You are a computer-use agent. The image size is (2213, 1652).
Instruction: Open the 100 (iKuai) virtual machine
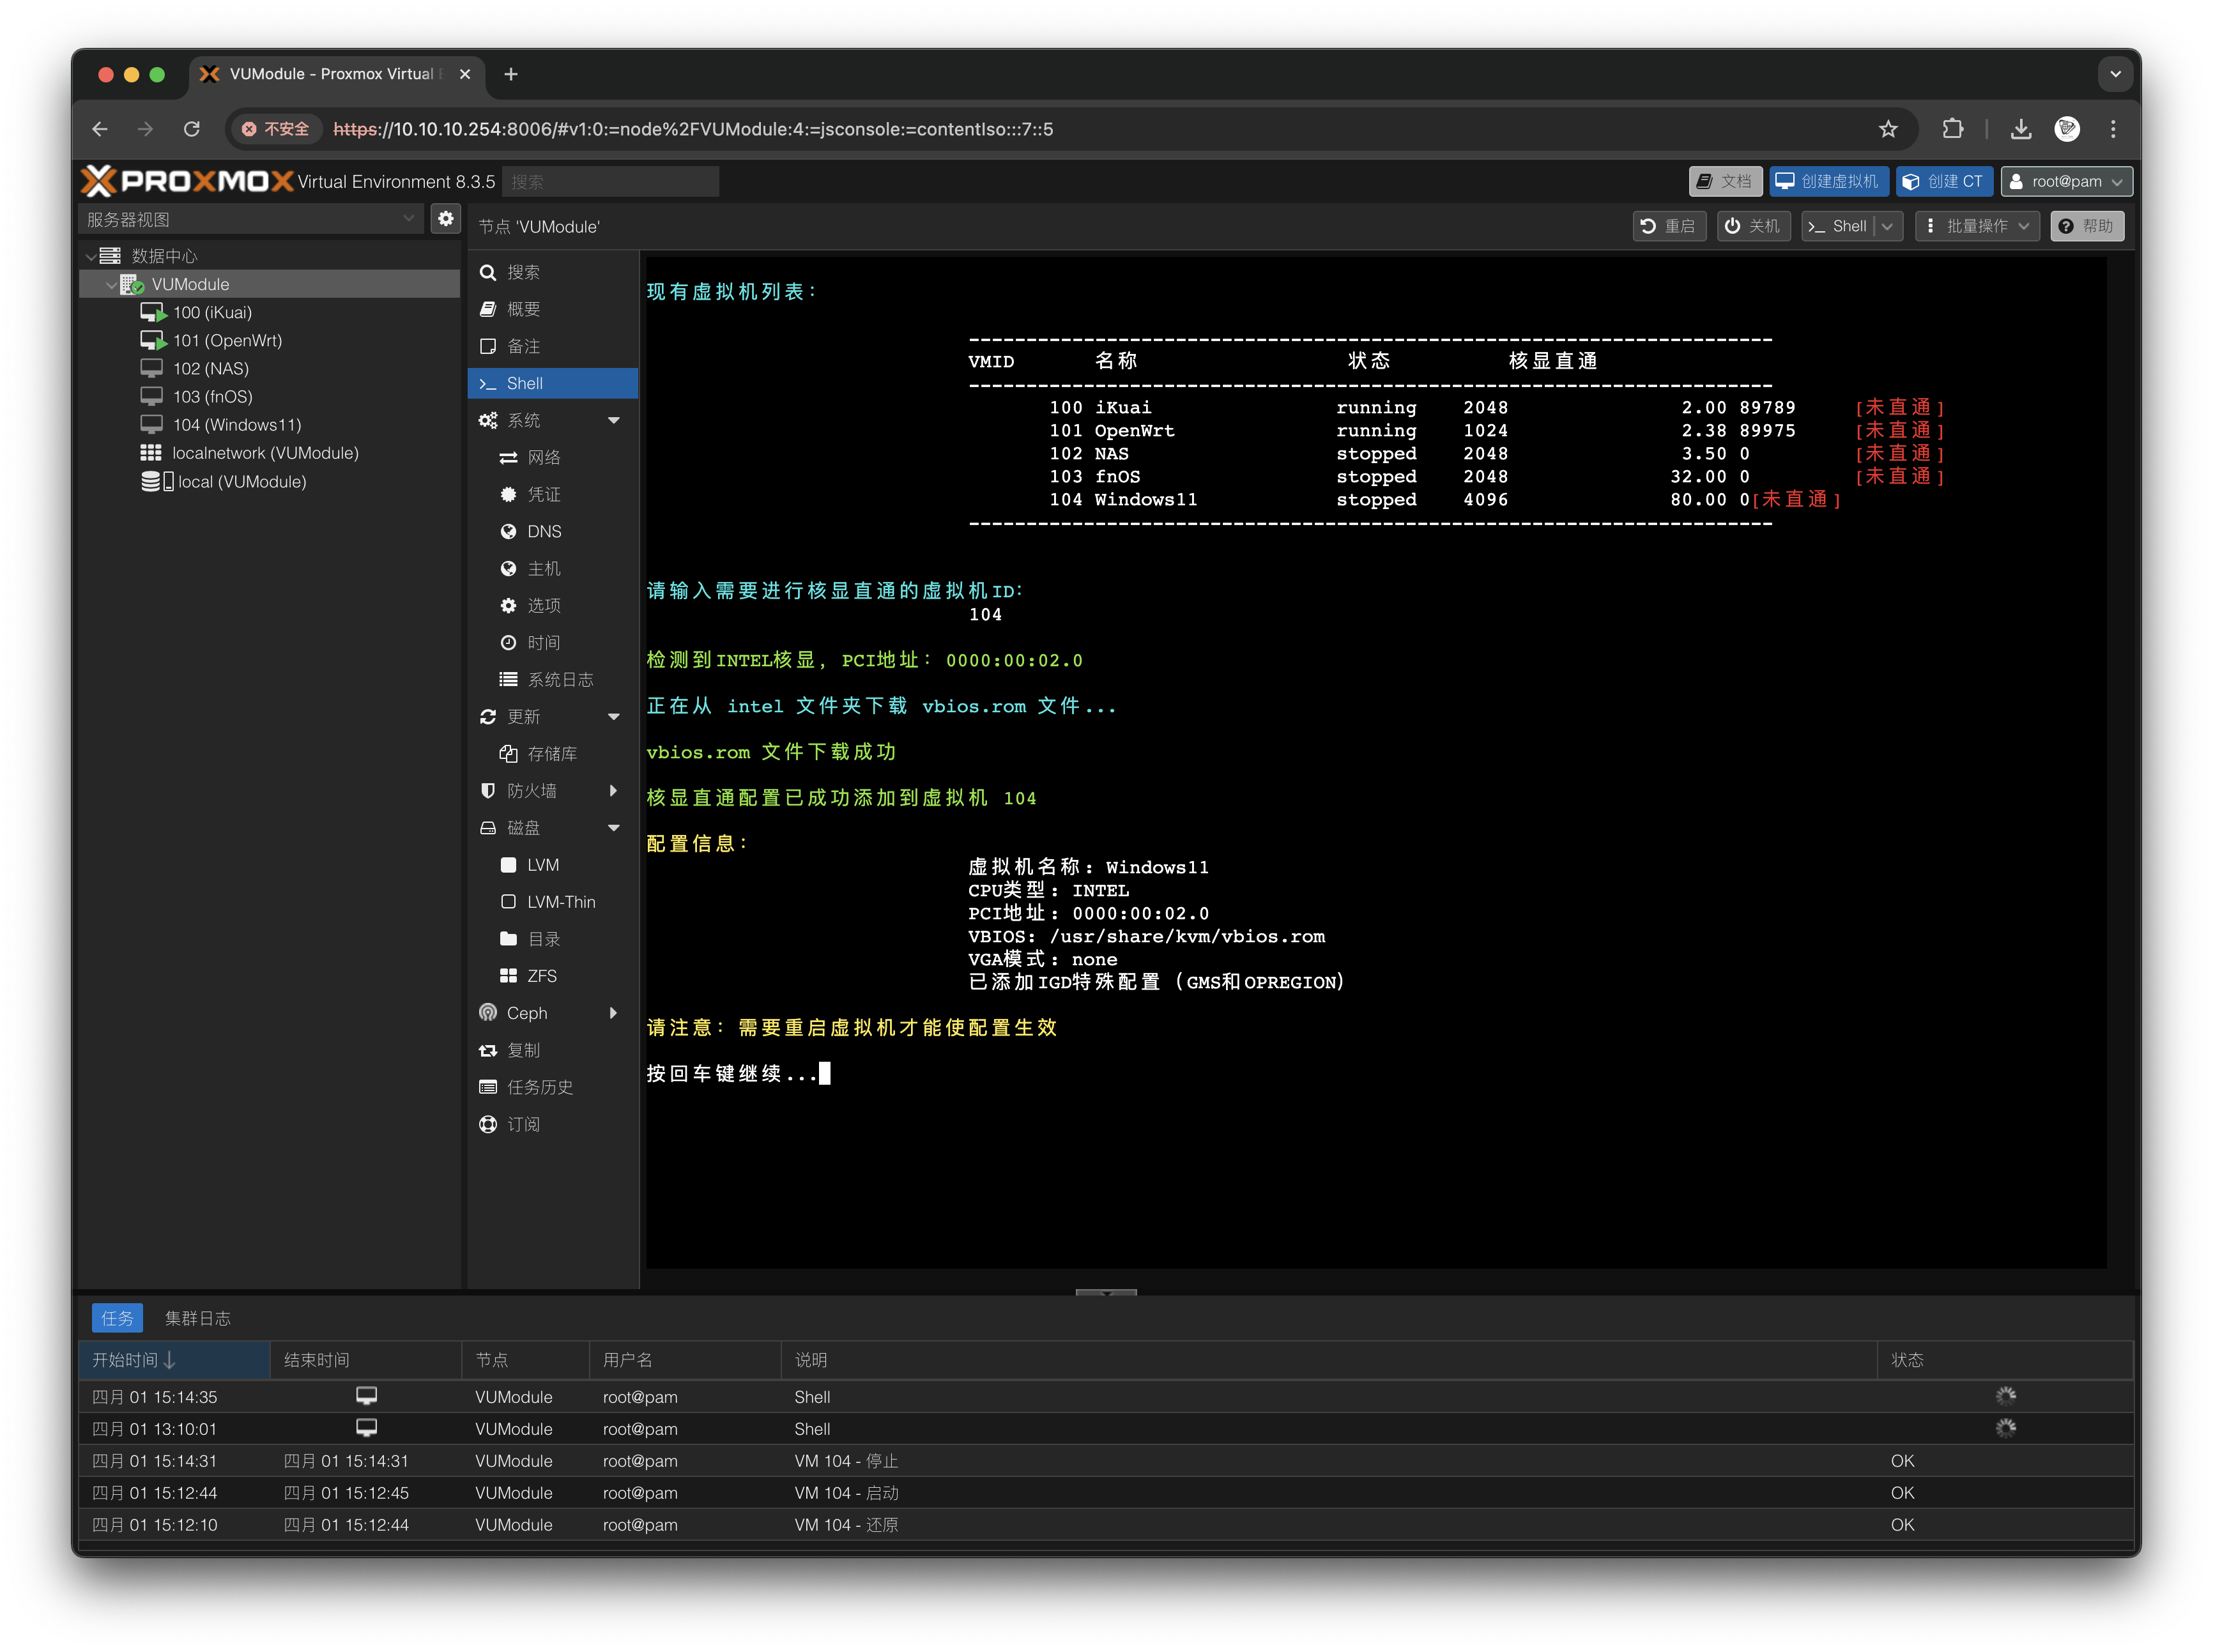click(212, 312)
